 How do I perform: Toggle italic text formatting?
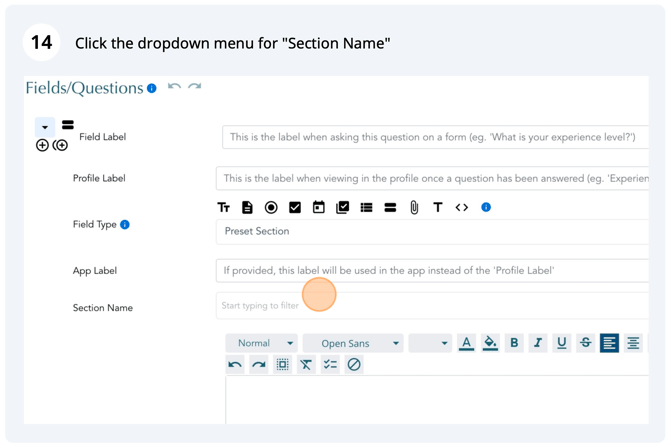(538, 343)
